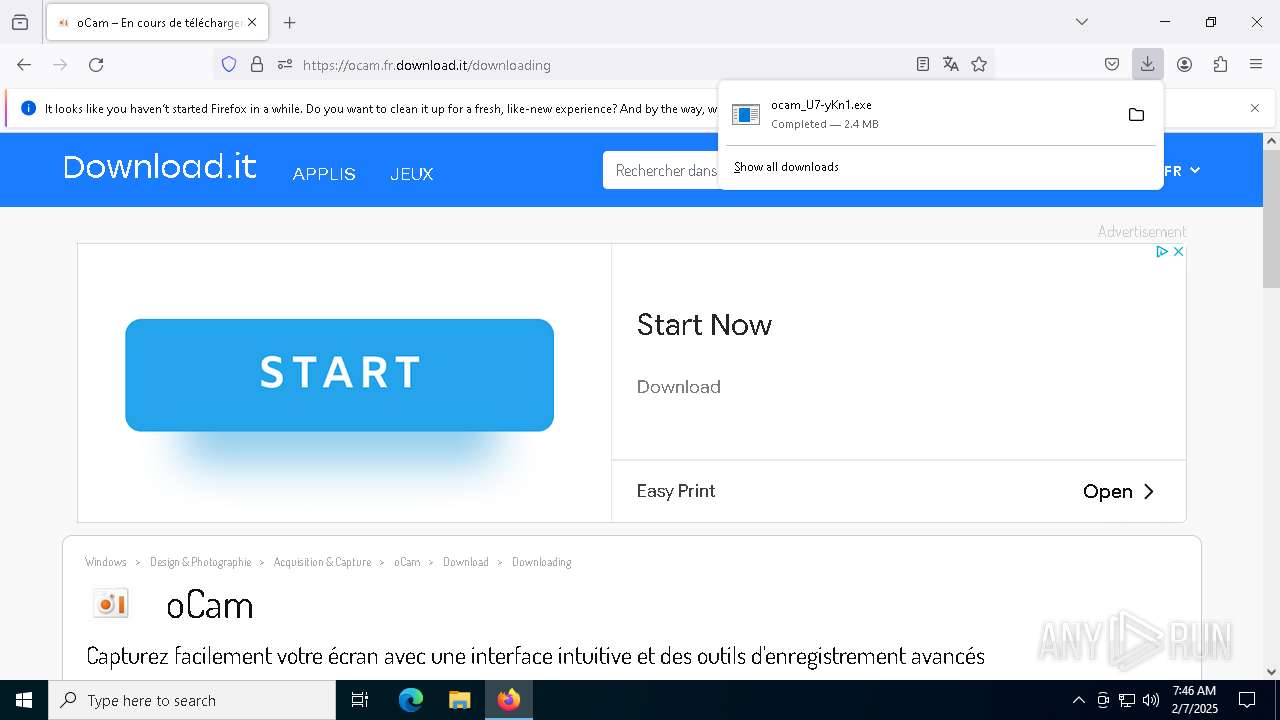The image size is (1280, 720).
Task: Open extensions puzzle icon
Action: point(1220,65)
